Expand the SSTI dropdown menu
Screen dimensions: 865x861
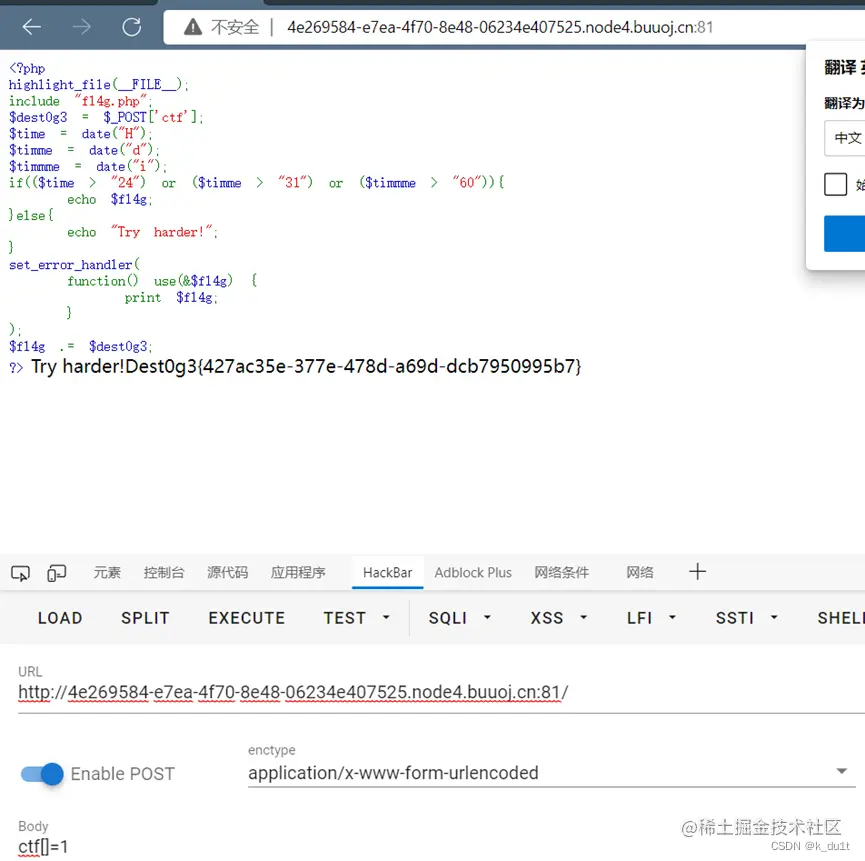746,618
